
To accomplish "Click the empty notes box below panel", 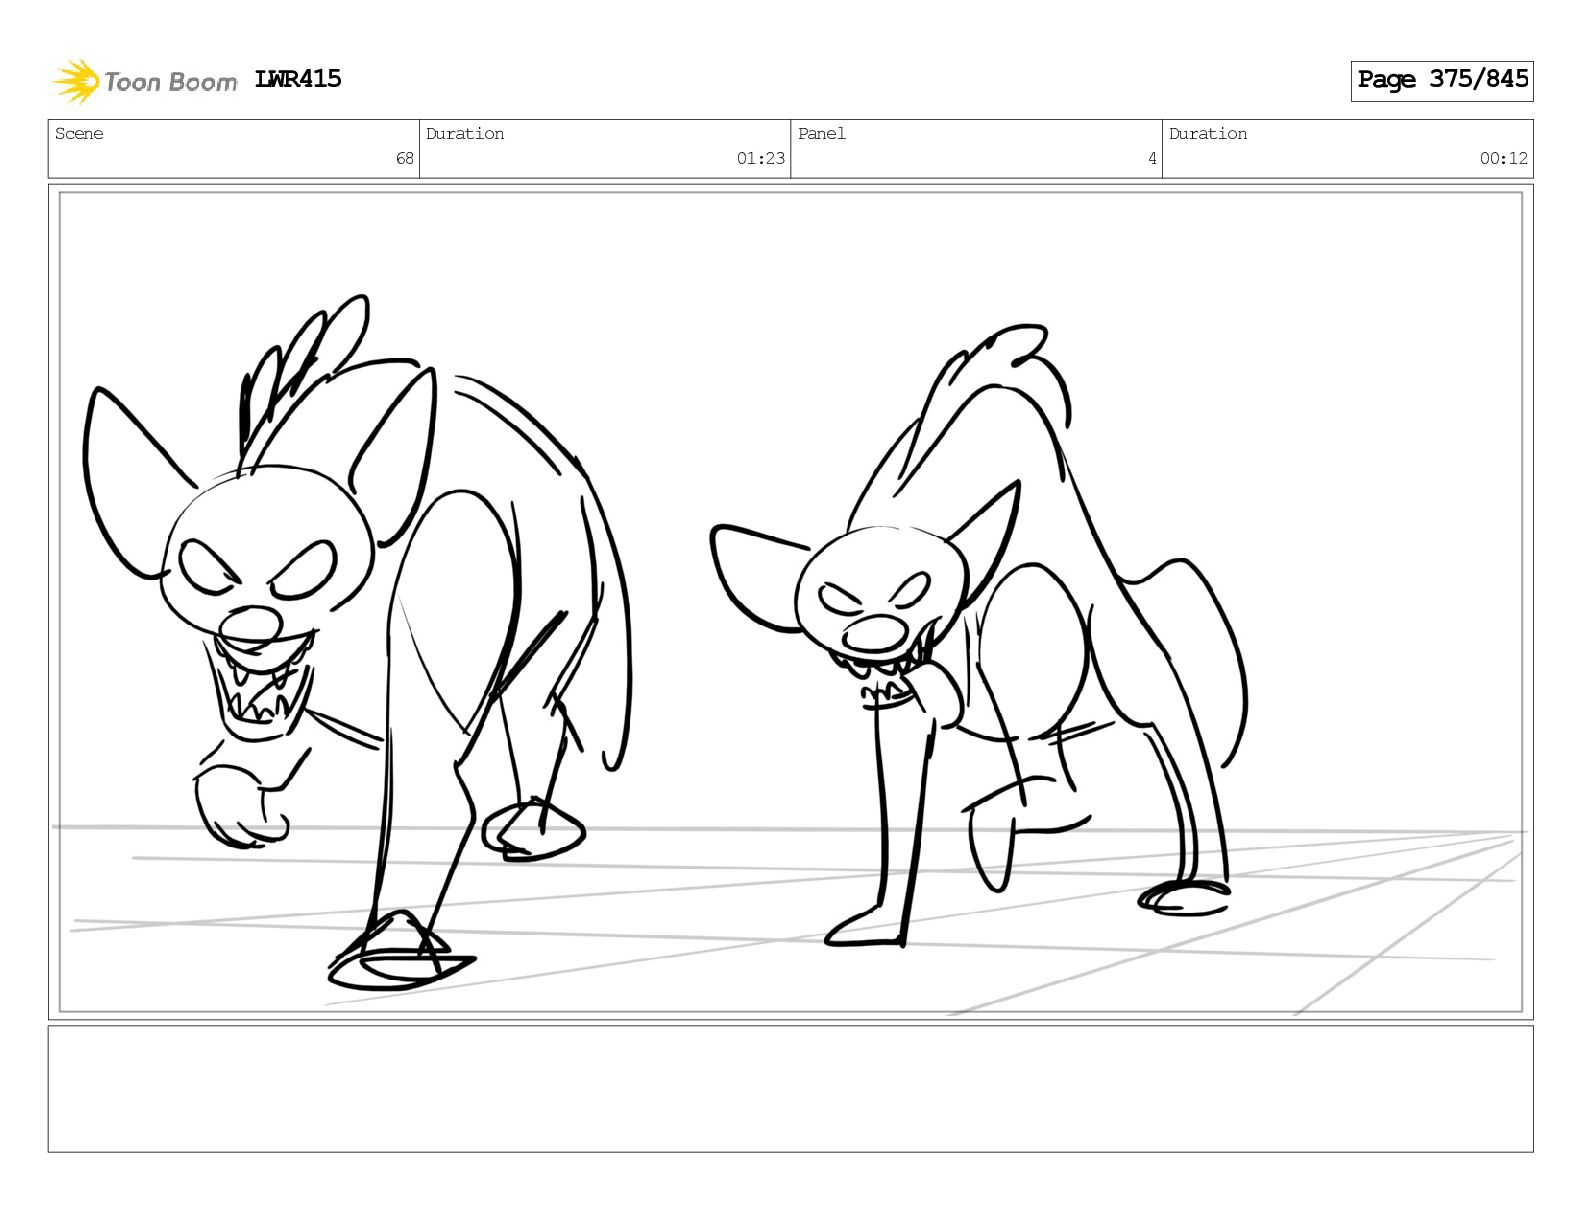I will click(x=790, y=1089).
